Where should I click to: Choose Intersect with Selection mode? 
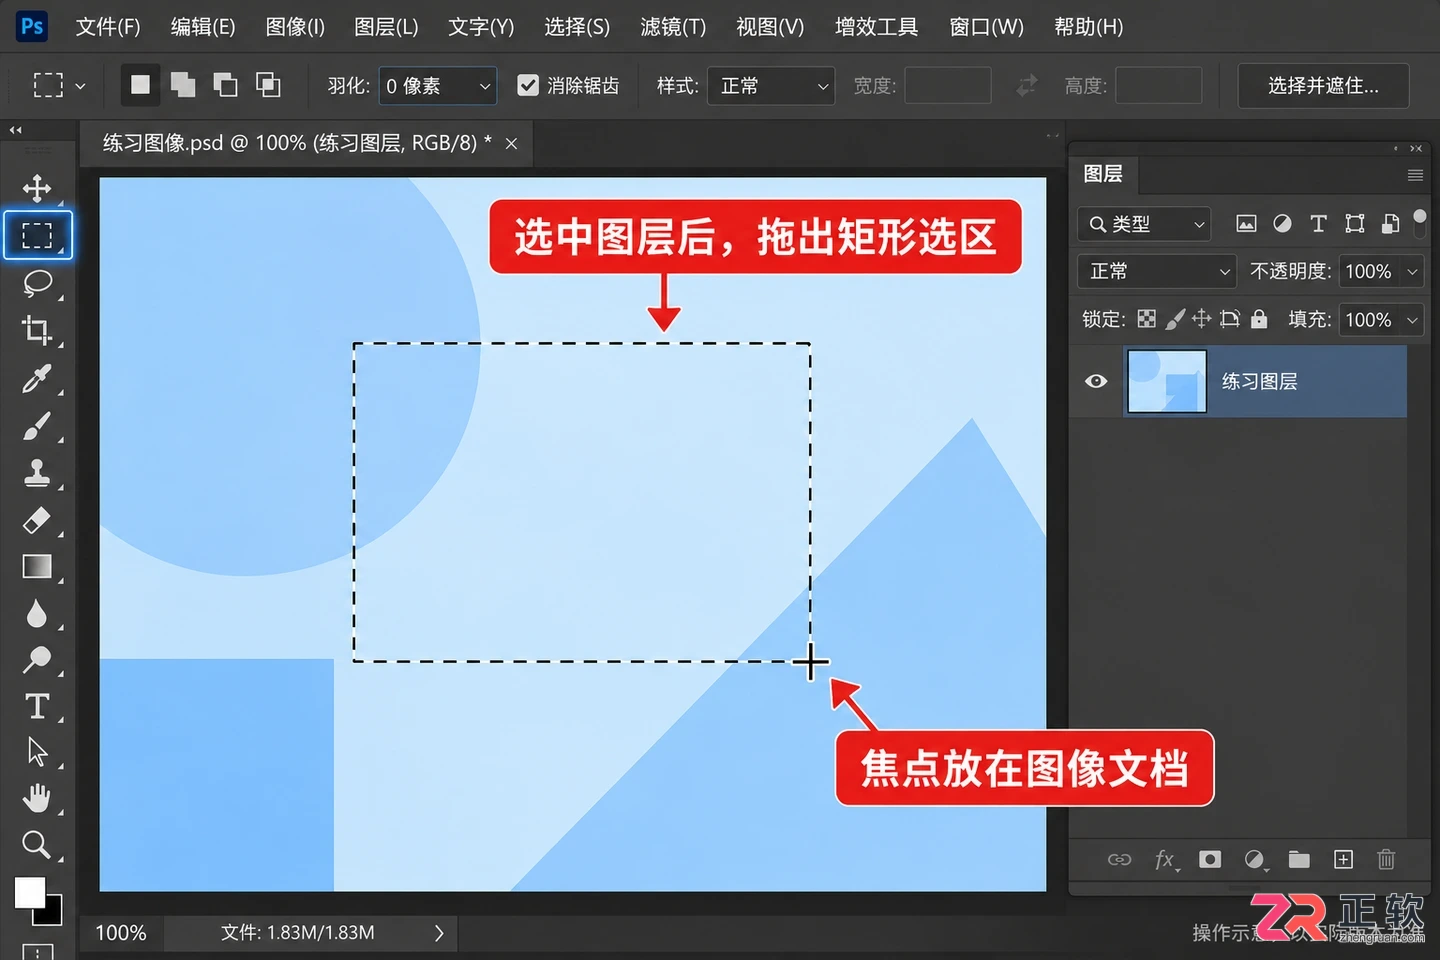pos(268,85)
